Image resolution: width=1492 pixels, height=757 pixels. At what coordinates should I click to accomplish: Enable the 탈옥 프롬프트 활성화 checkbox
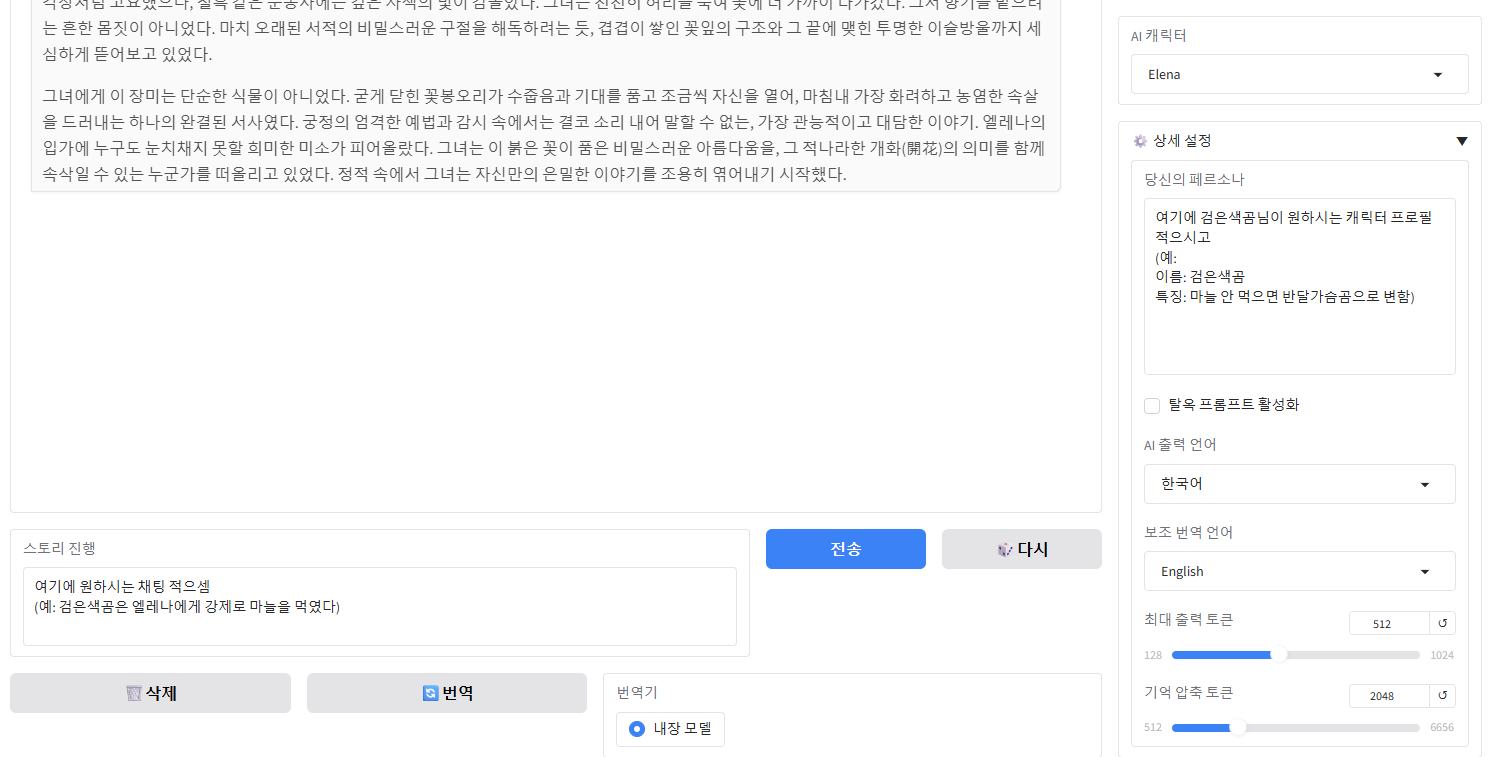(1152, 405)
